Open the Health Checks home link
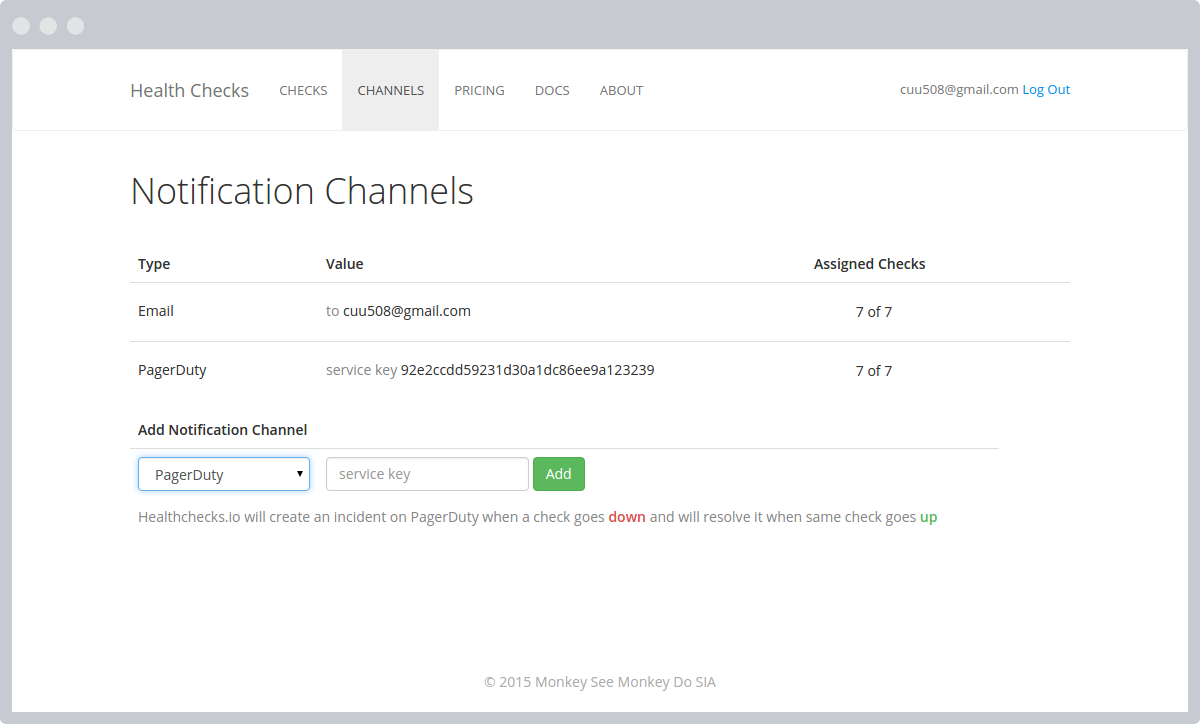Viewport: 1200px width, 724px height. [189, 90]
